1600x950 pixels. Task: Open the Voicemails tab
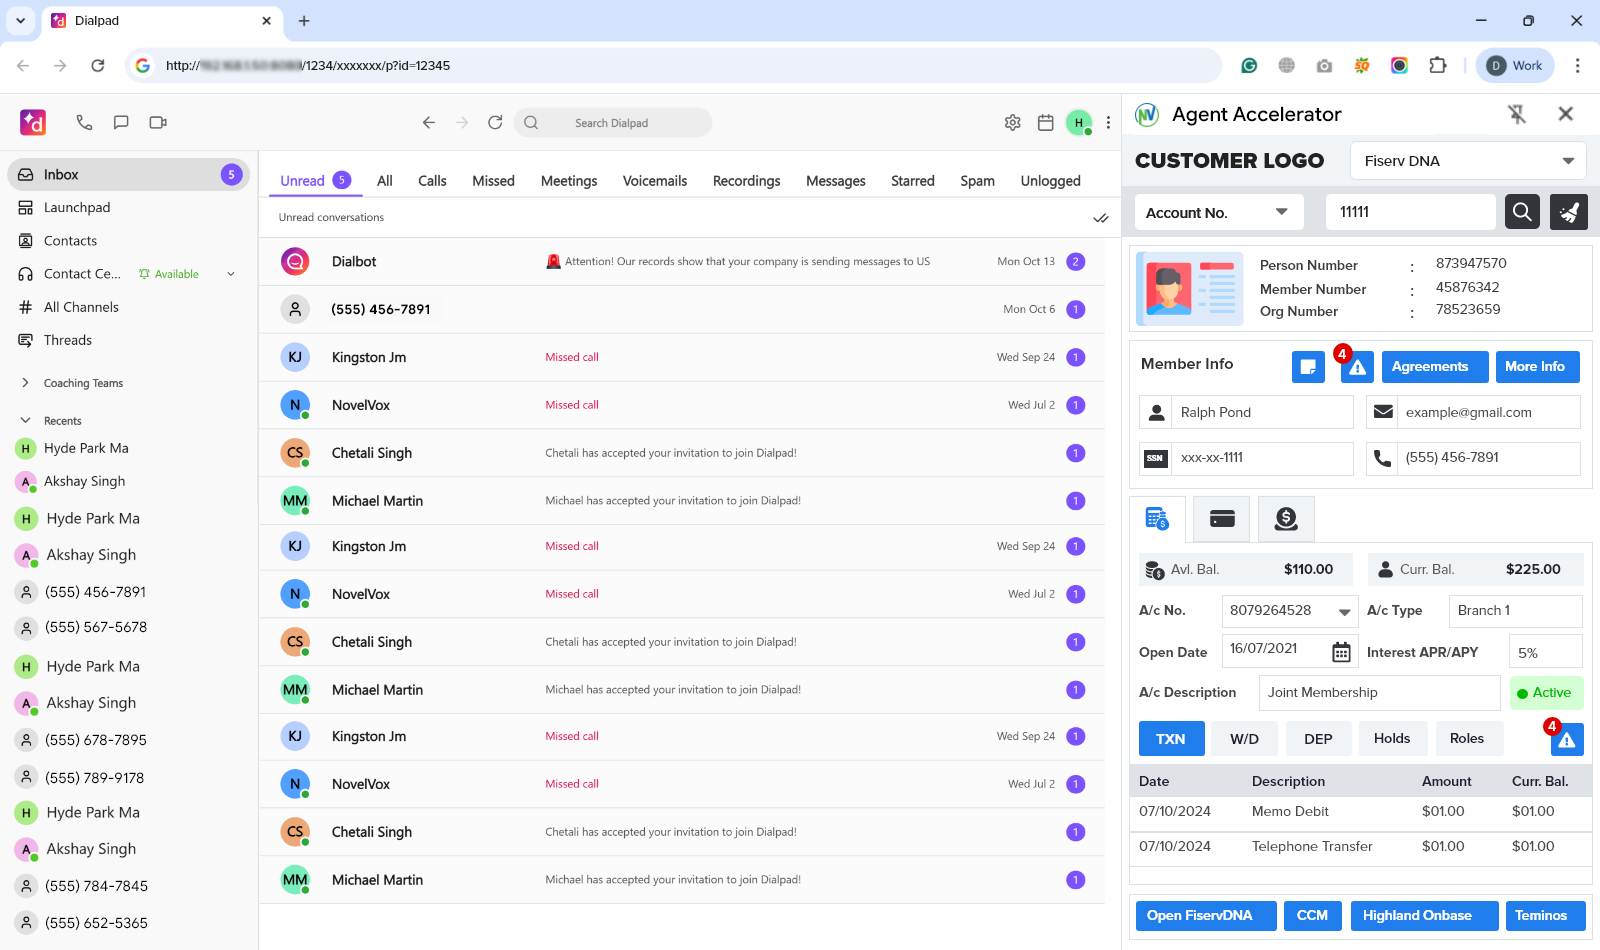click(655, 181)
